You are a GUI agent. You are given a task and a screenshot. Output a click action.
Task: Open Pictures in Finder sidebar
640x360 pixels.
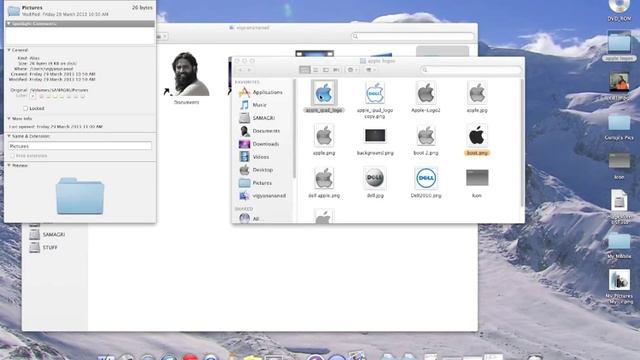pyautogui.click(x=256, y=183)
